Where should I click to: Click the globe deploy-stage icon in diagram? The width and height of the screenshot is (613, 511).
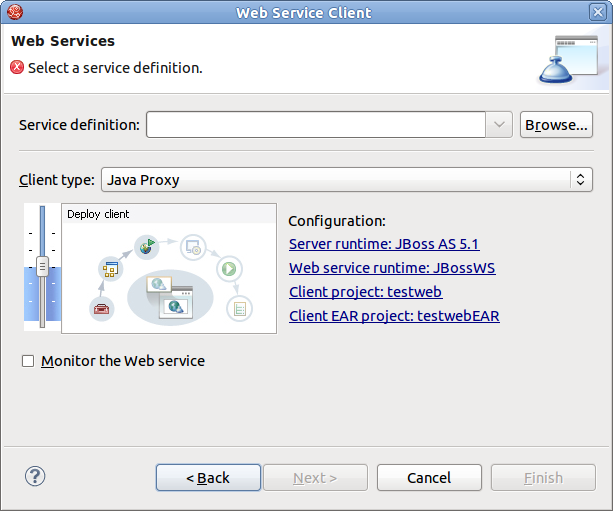point(147,244)
